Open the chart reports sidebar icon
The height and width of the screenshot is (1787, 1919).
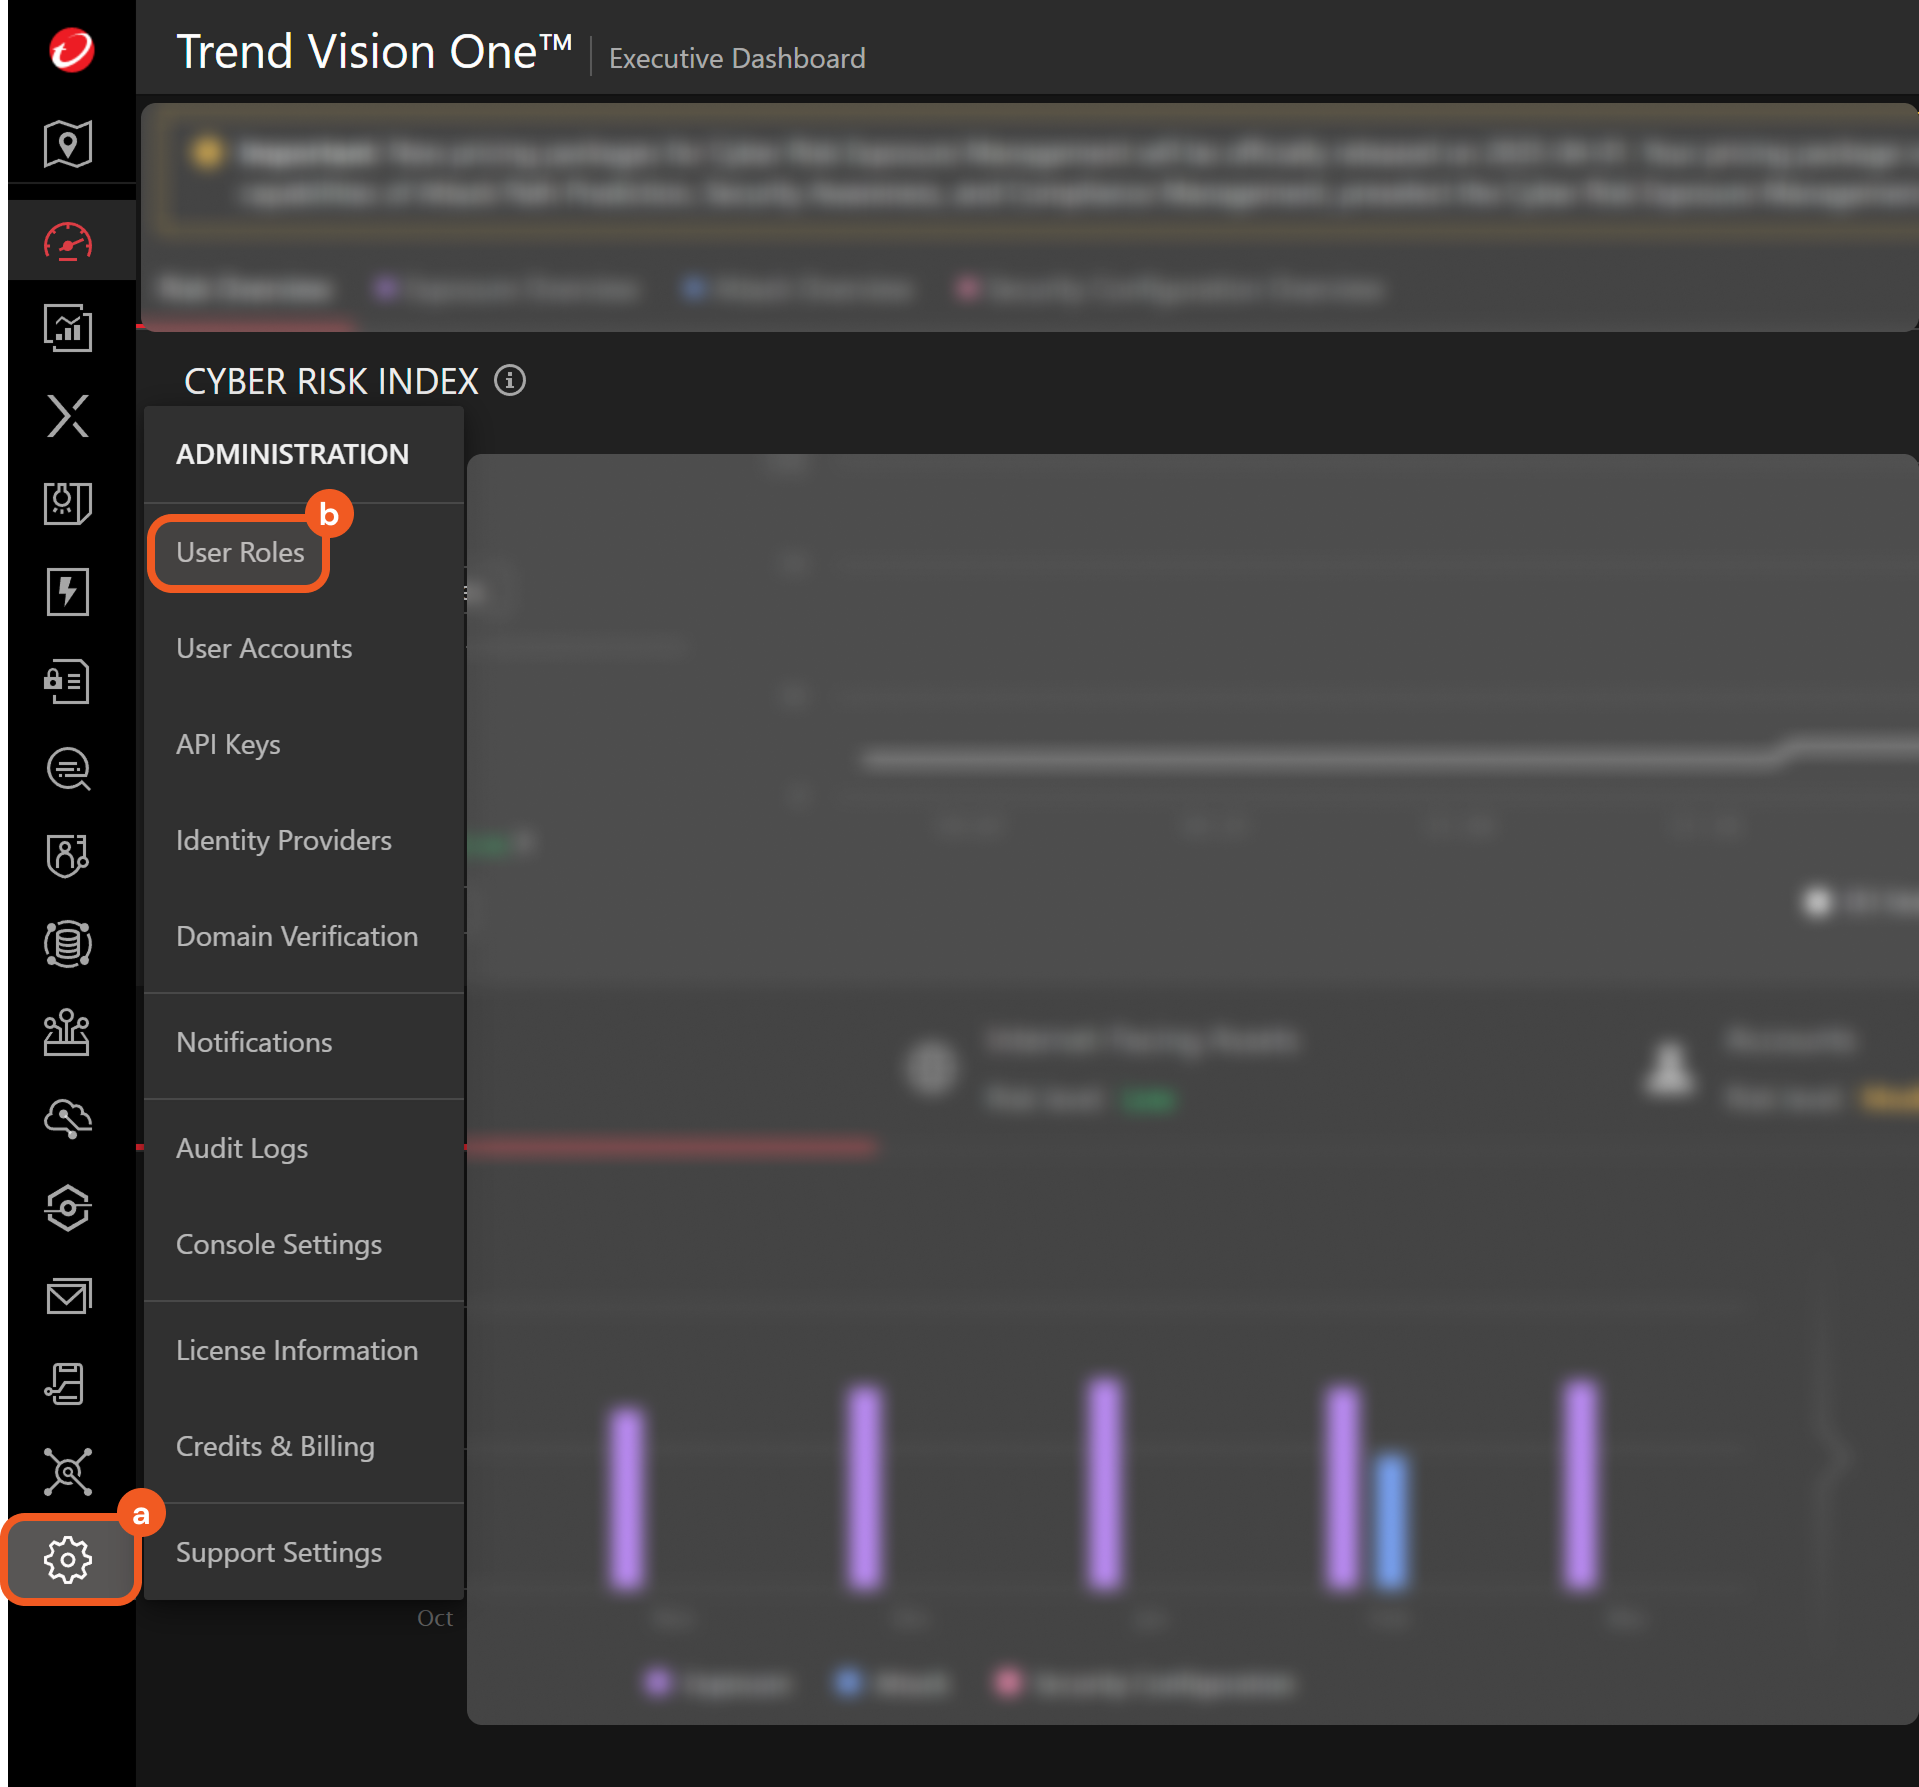(x=68, y=328)
